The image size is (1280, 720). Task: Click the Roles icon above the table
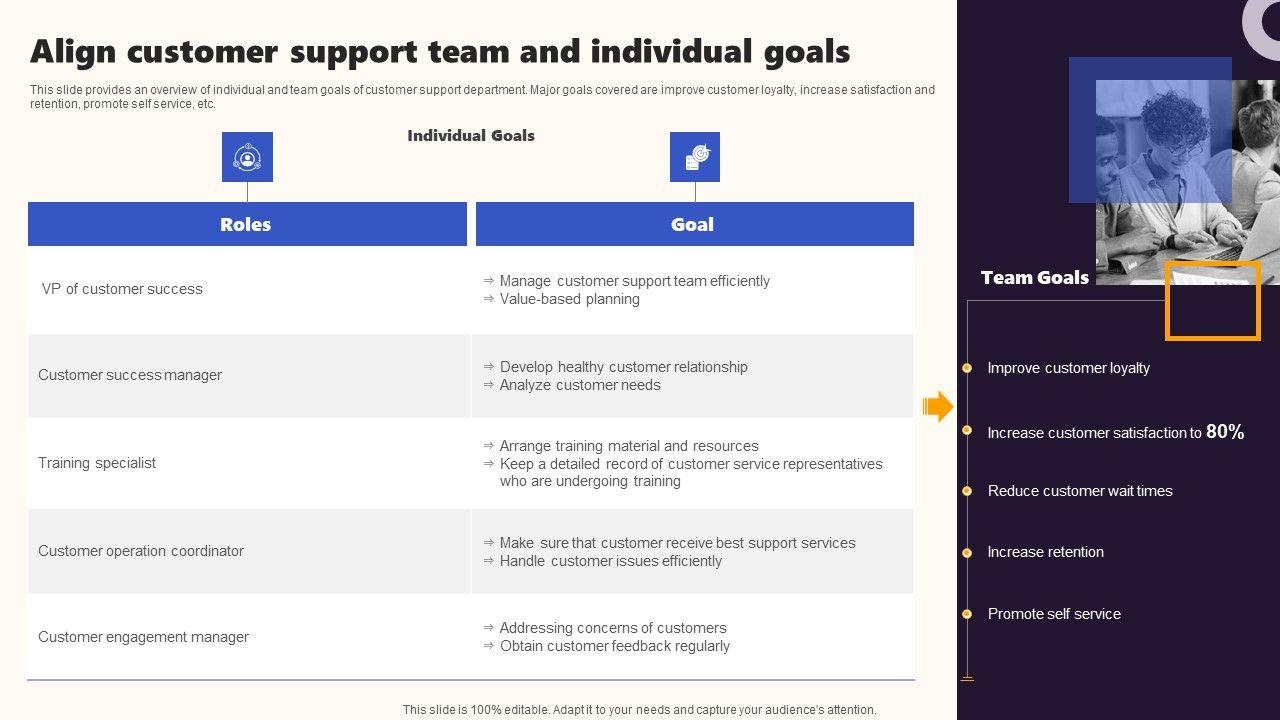247,157
